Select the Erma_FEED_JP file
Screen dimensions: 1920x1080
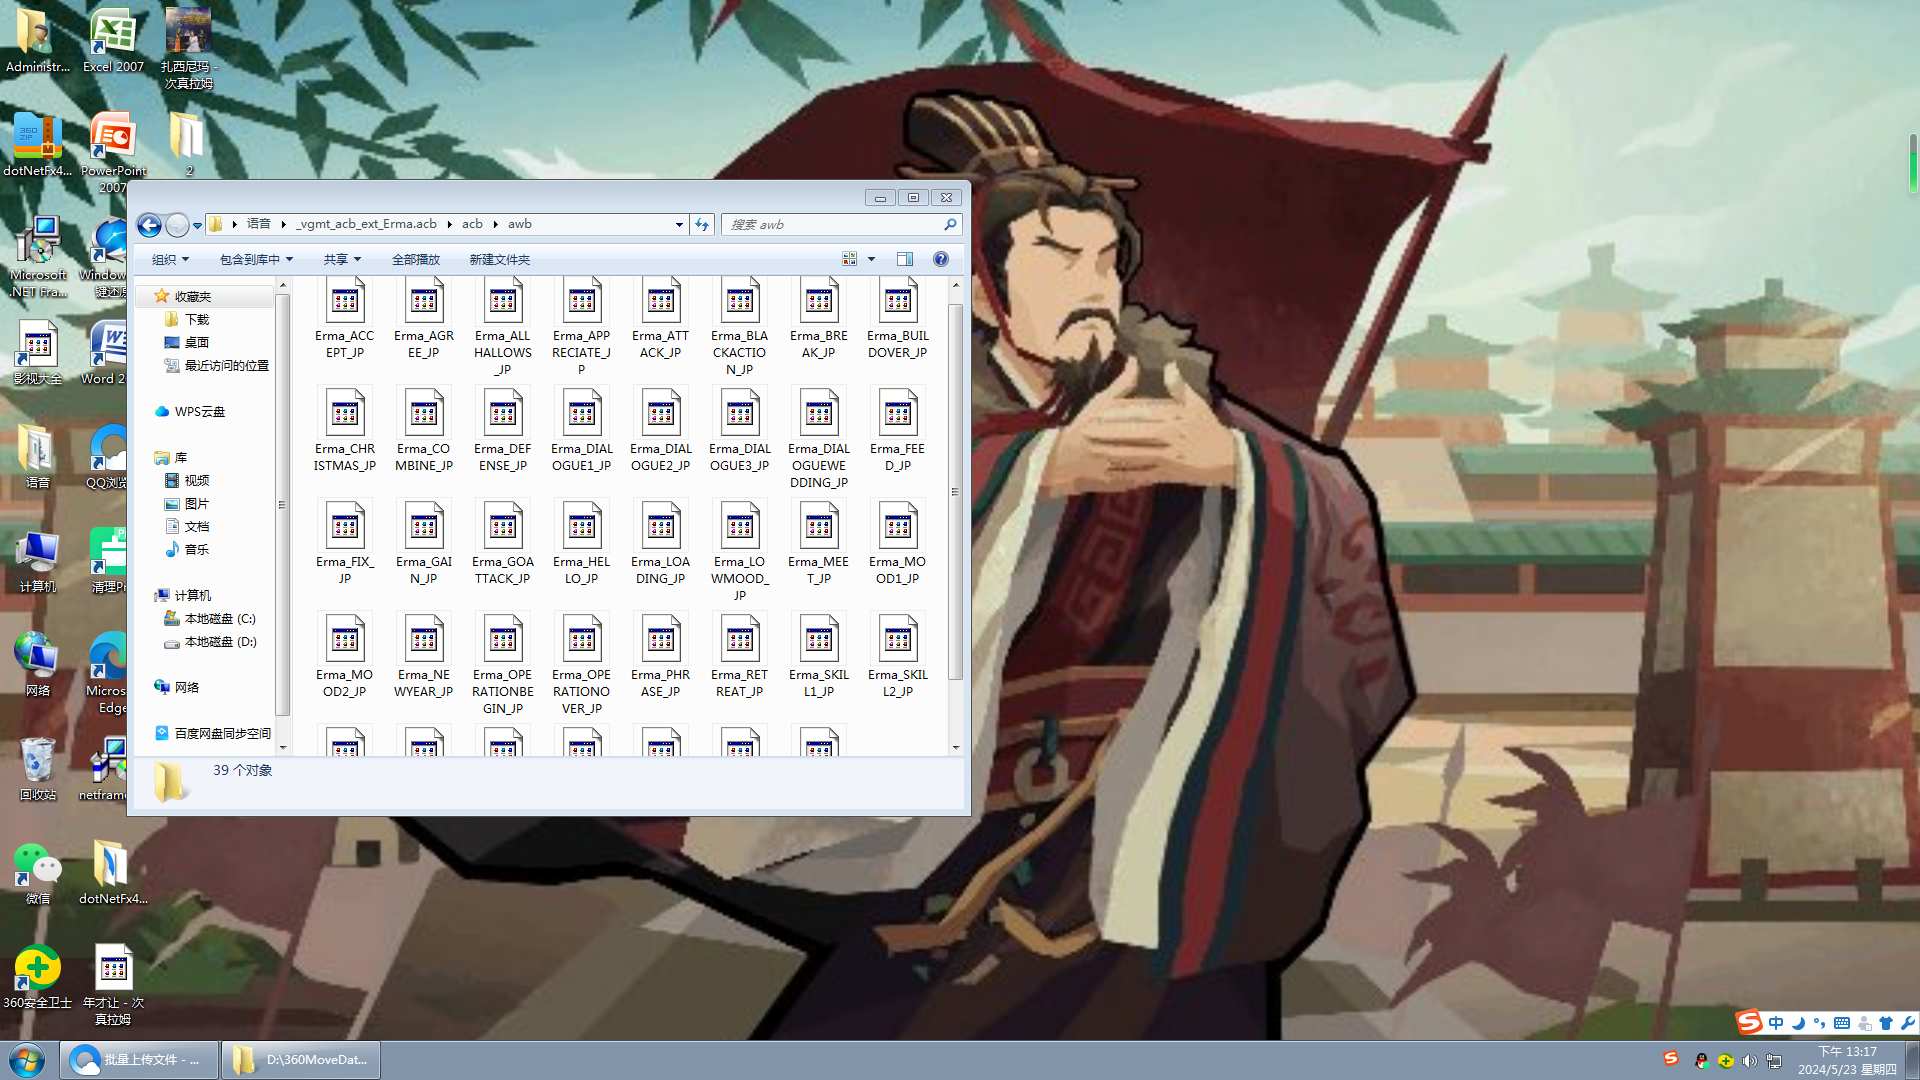(898, 430)
